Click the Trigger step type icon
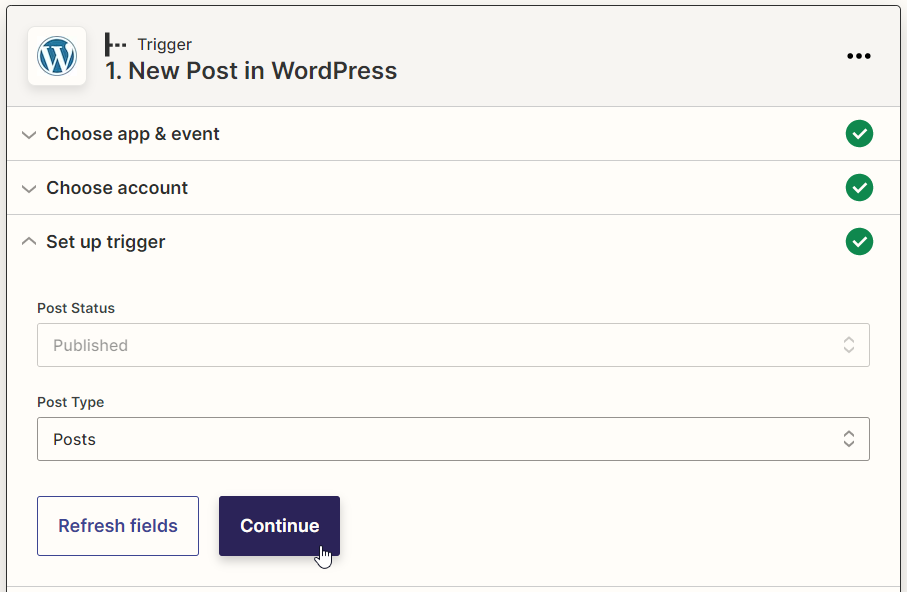This screenshot has width=907, height=592. coord(115,45)
